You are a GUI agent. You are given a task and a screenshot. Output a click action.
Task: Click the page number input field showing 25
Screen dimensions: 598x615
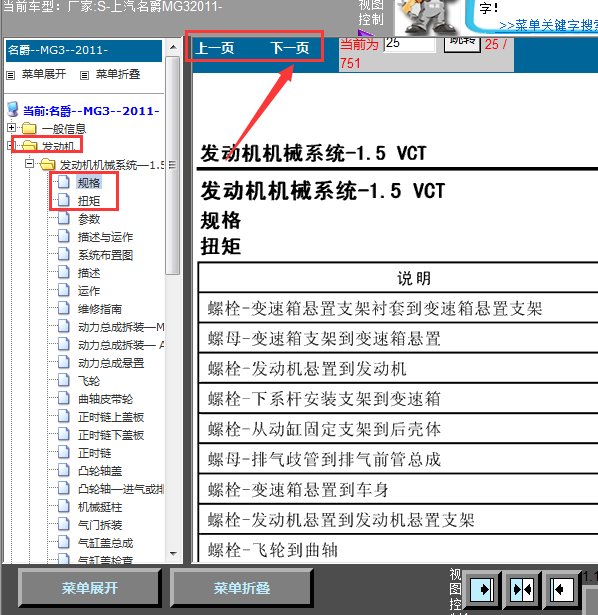point(409,44)
